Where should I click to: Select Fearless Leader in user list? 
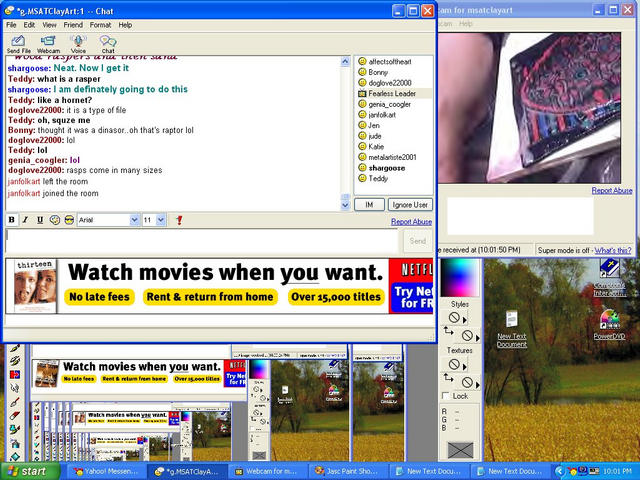coord(393,93)
